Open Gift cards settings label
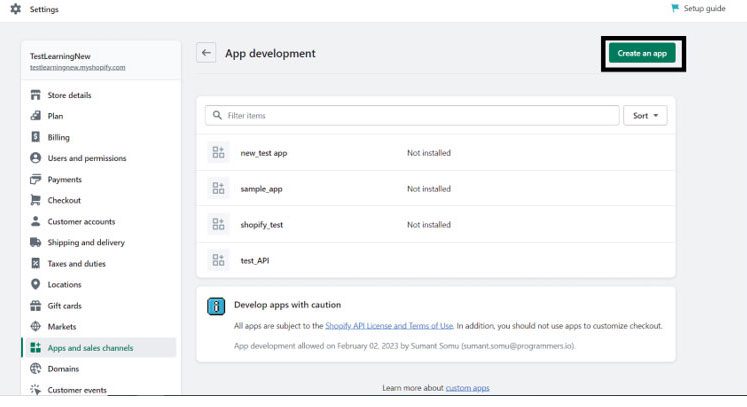The image size is (747, 407). pyautogui.click(x=64, y=305)
